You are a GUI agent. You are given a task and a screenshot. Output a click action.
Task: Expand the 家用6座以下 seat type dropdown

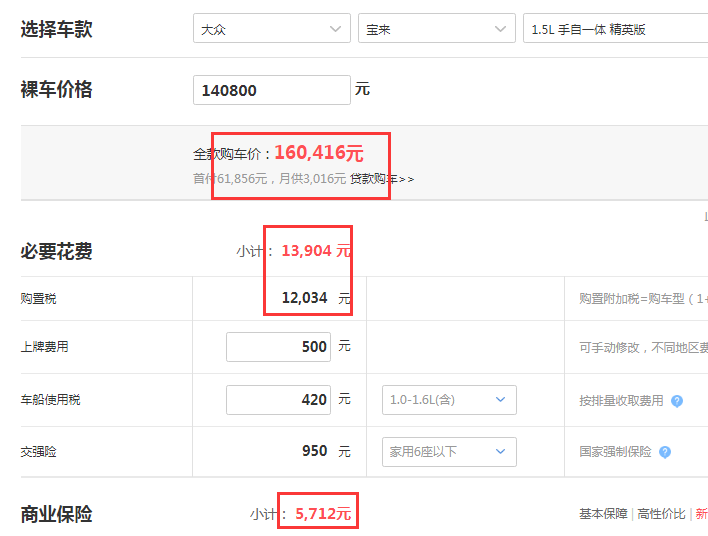pos(449,452)
